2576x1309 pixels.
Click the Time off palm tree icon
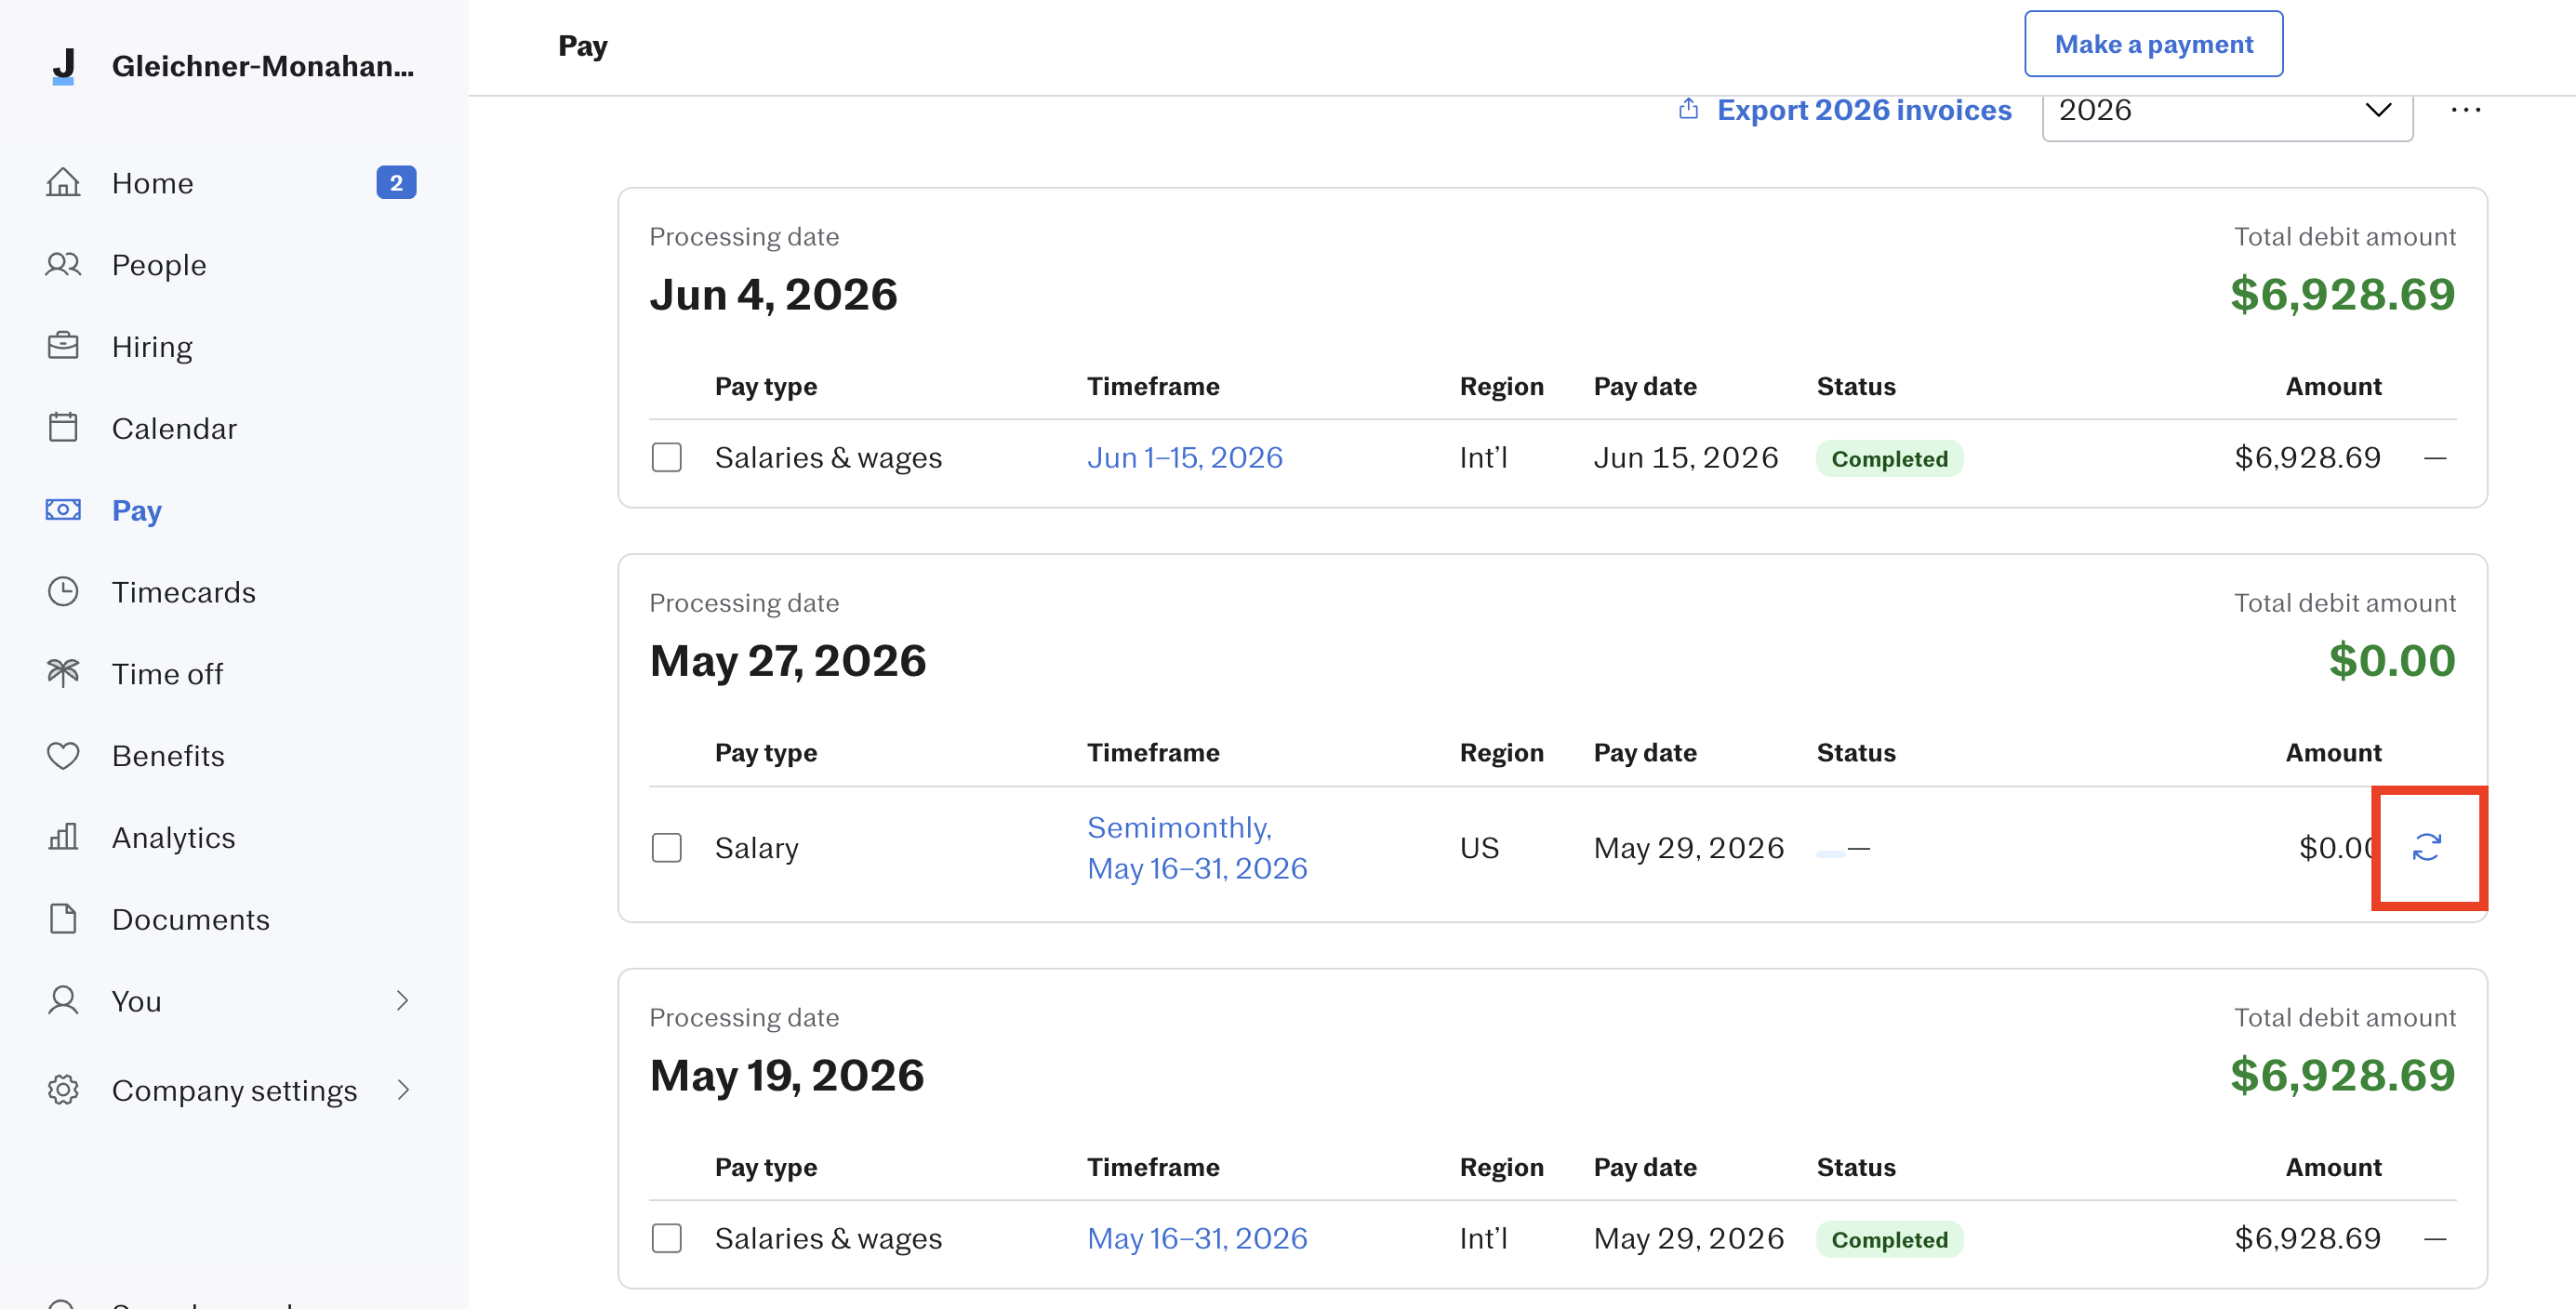pyautogui.click(x=63, y=673)
